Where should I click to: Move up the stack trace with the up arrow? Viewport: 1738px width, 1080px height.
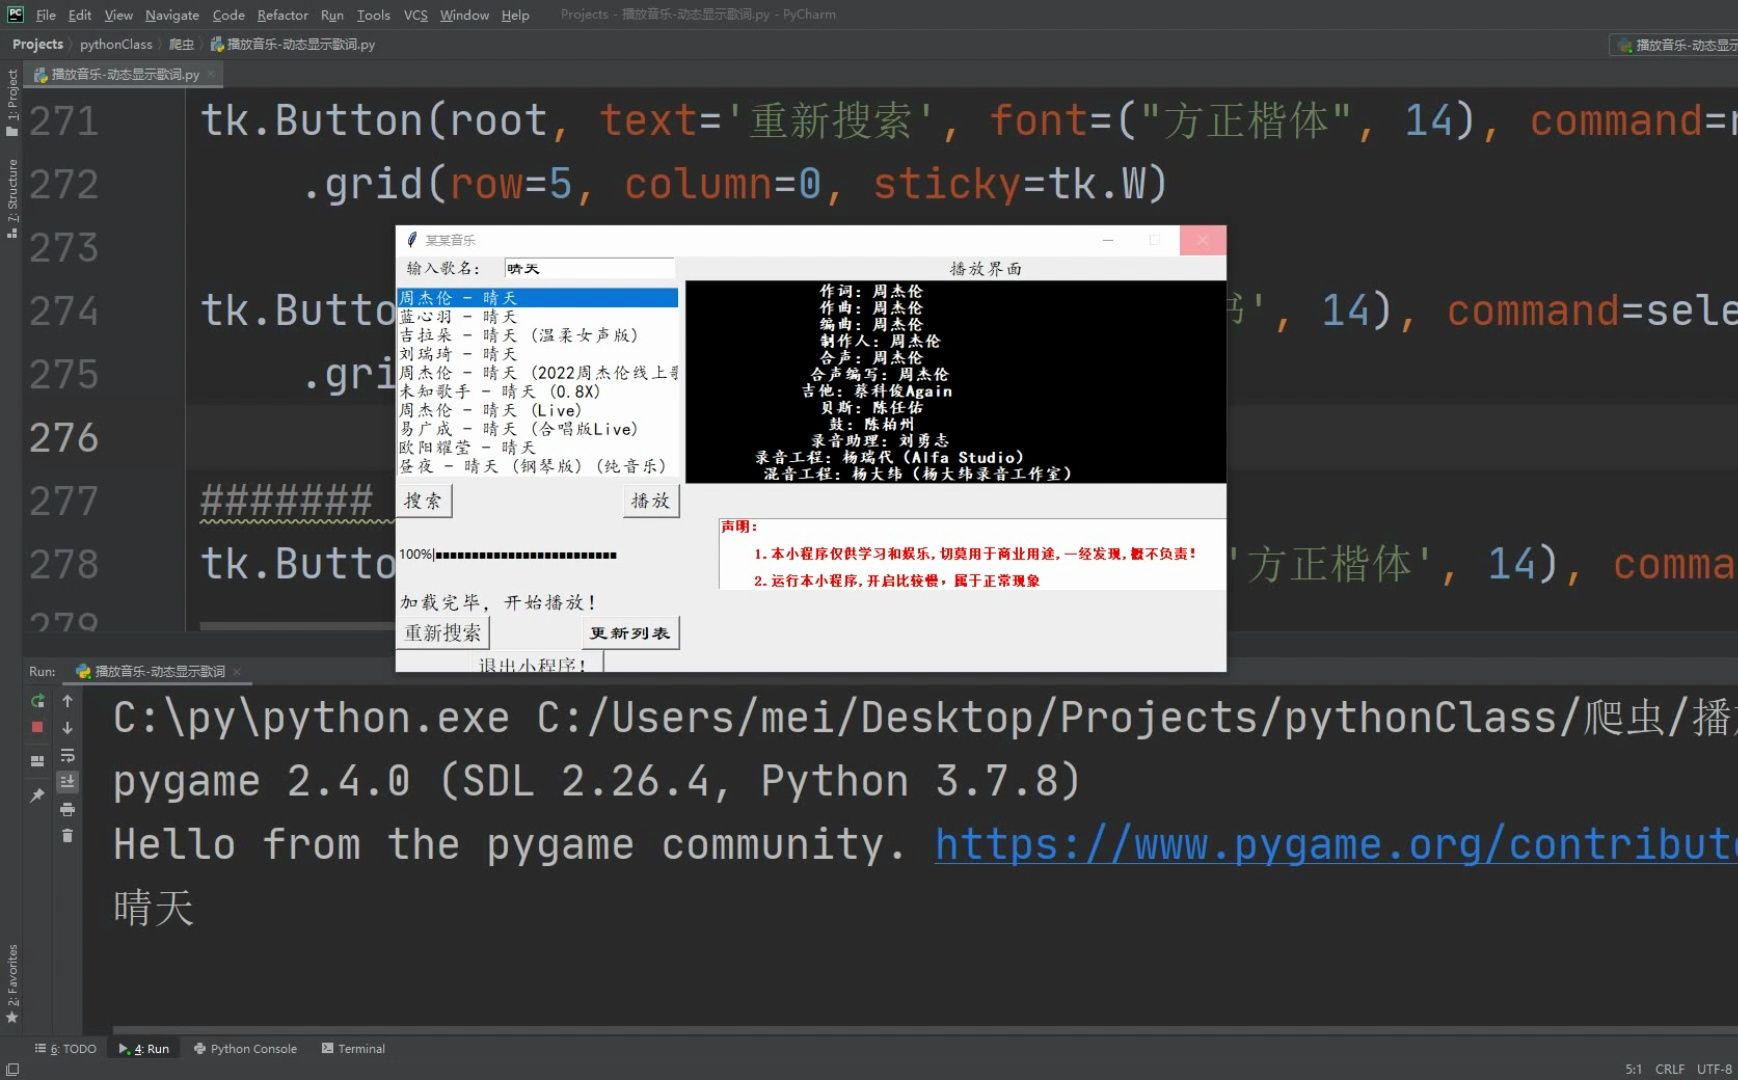(67, 701)
